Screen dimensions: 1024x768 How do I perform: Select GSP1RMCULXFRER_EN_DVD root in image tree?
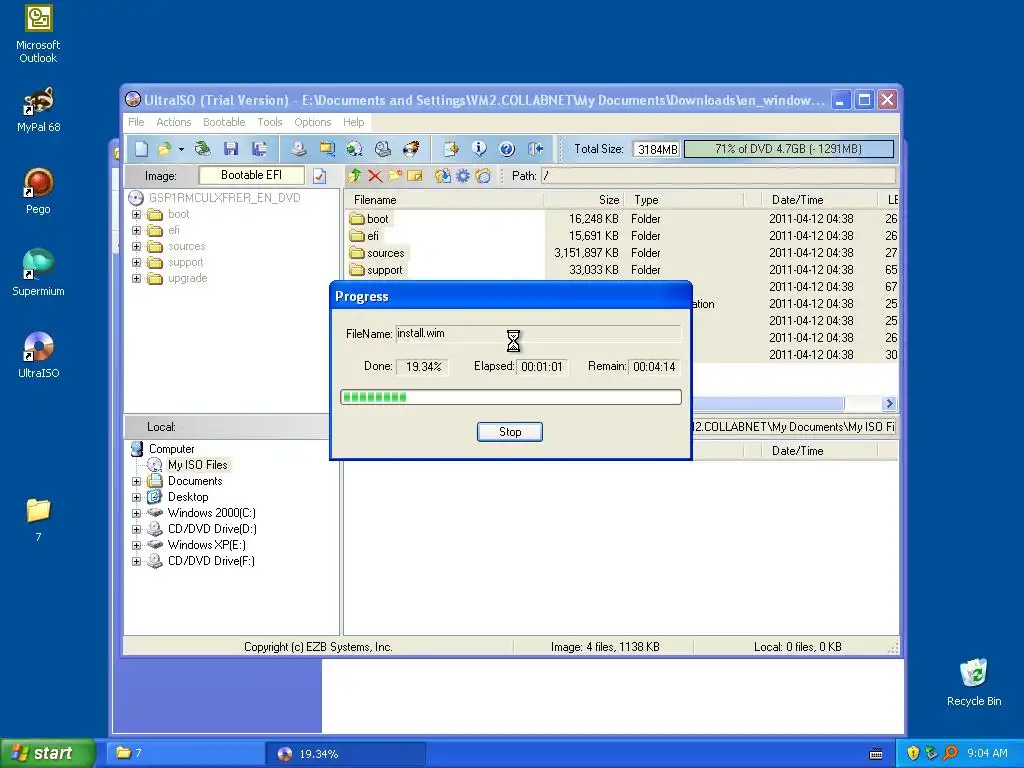(224, 198)
